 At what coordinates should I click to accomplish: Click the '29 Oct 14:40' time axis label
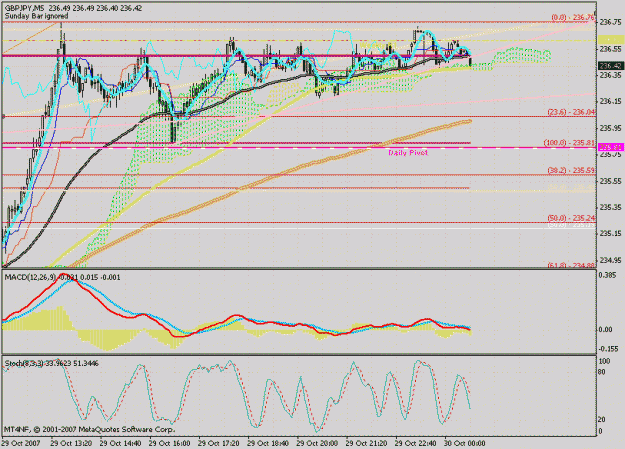120,443
